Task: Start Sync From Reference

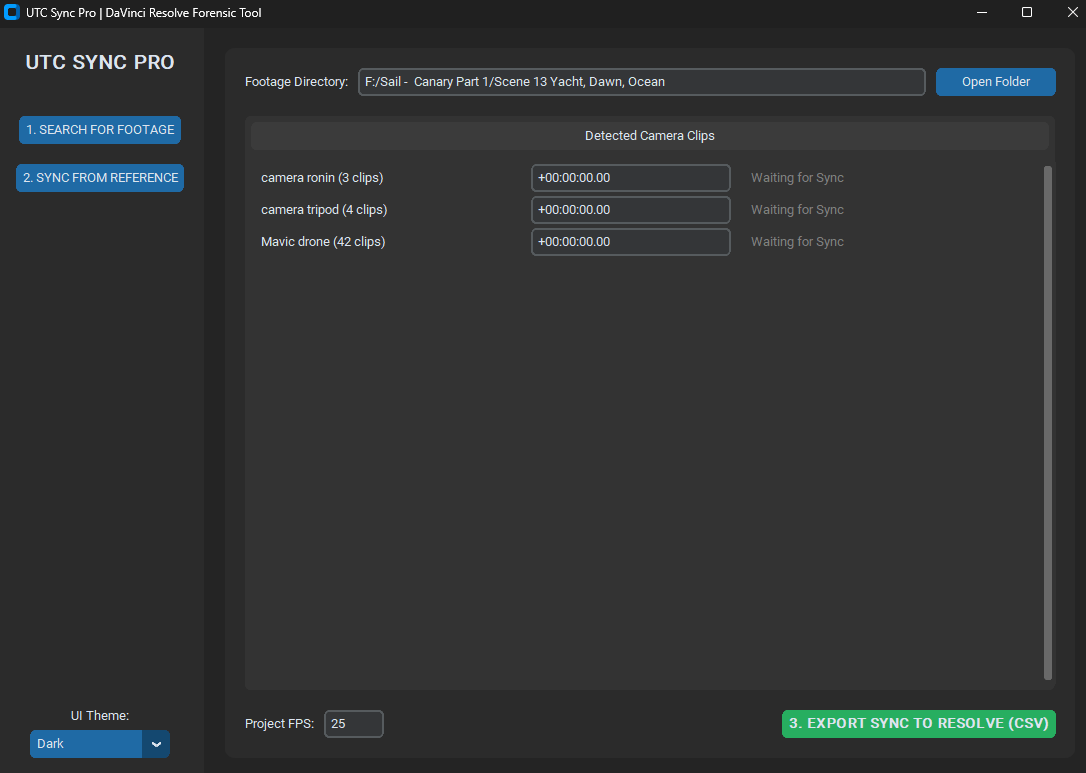Action: click(x=100, y=178)
